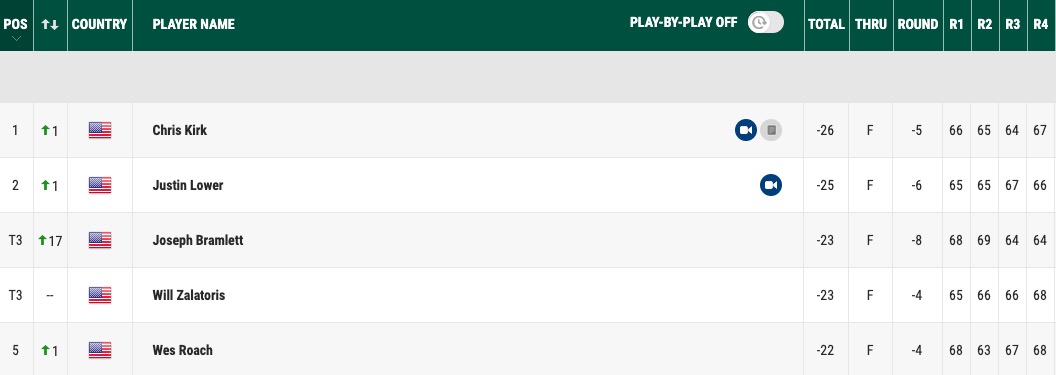The height and width of the screenshot is (375, 1056).
Task: Open Chris Kirk's video highlights camera icon
Action: pos(746,130)
